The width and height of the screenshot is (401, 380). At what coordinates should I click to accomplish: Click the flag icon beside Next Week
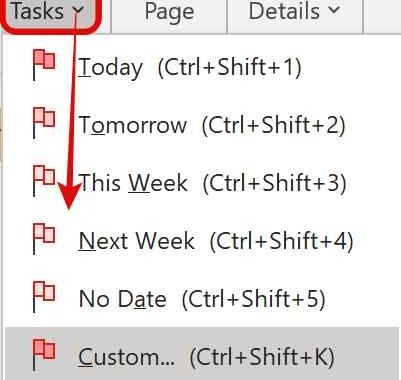tap(44, 239)
